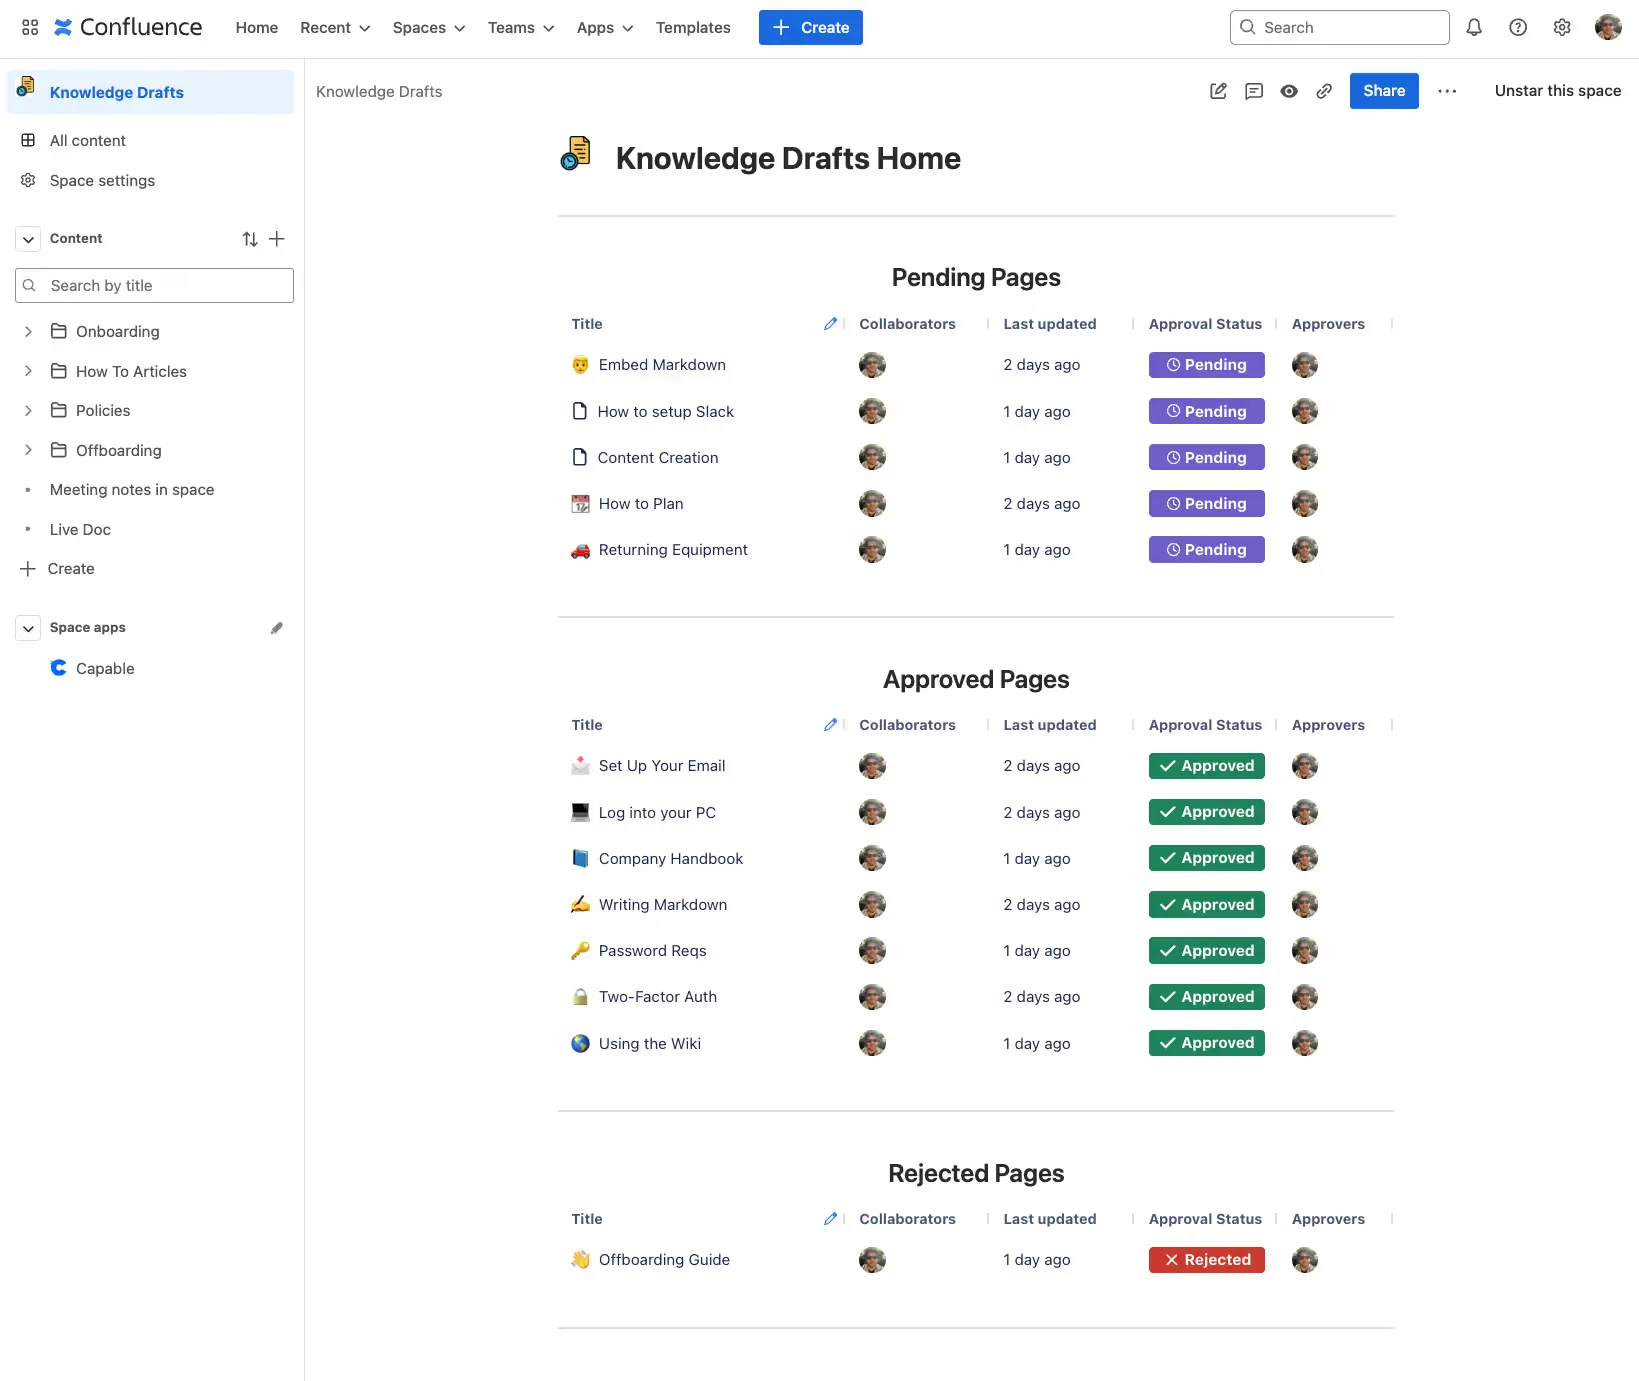Expand the Policies folder
The height and width of the screenshot is (1381, 1639).
28,410
